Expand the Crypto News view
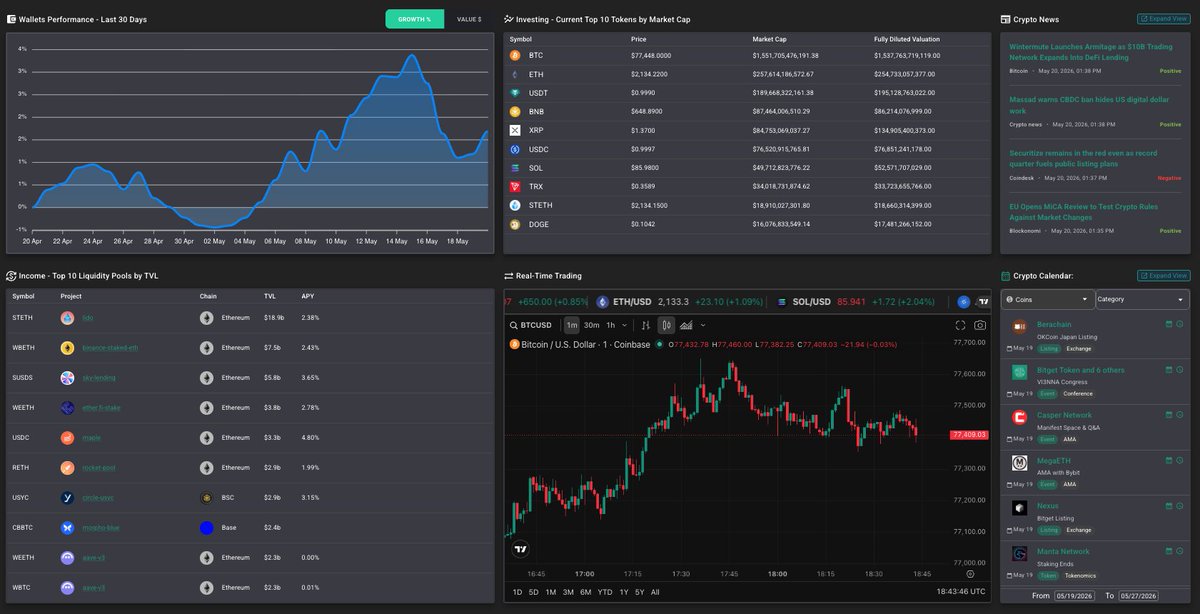1200x614 pixels. click(1163, 19)
